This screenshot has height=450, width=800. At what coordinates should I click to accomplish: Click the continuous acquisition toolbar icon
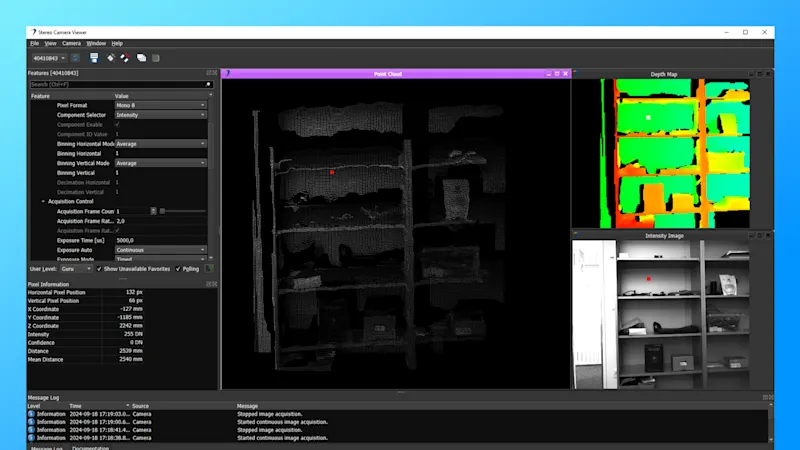pos(125,58)
